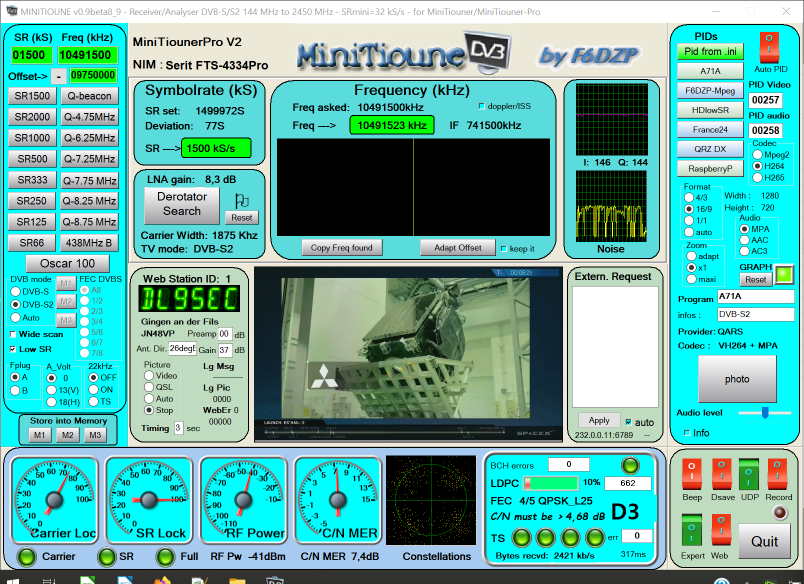The width and height of the screenshot is (804, 584).
Task: Click the offset minus sign button
Action: [58, 76]
